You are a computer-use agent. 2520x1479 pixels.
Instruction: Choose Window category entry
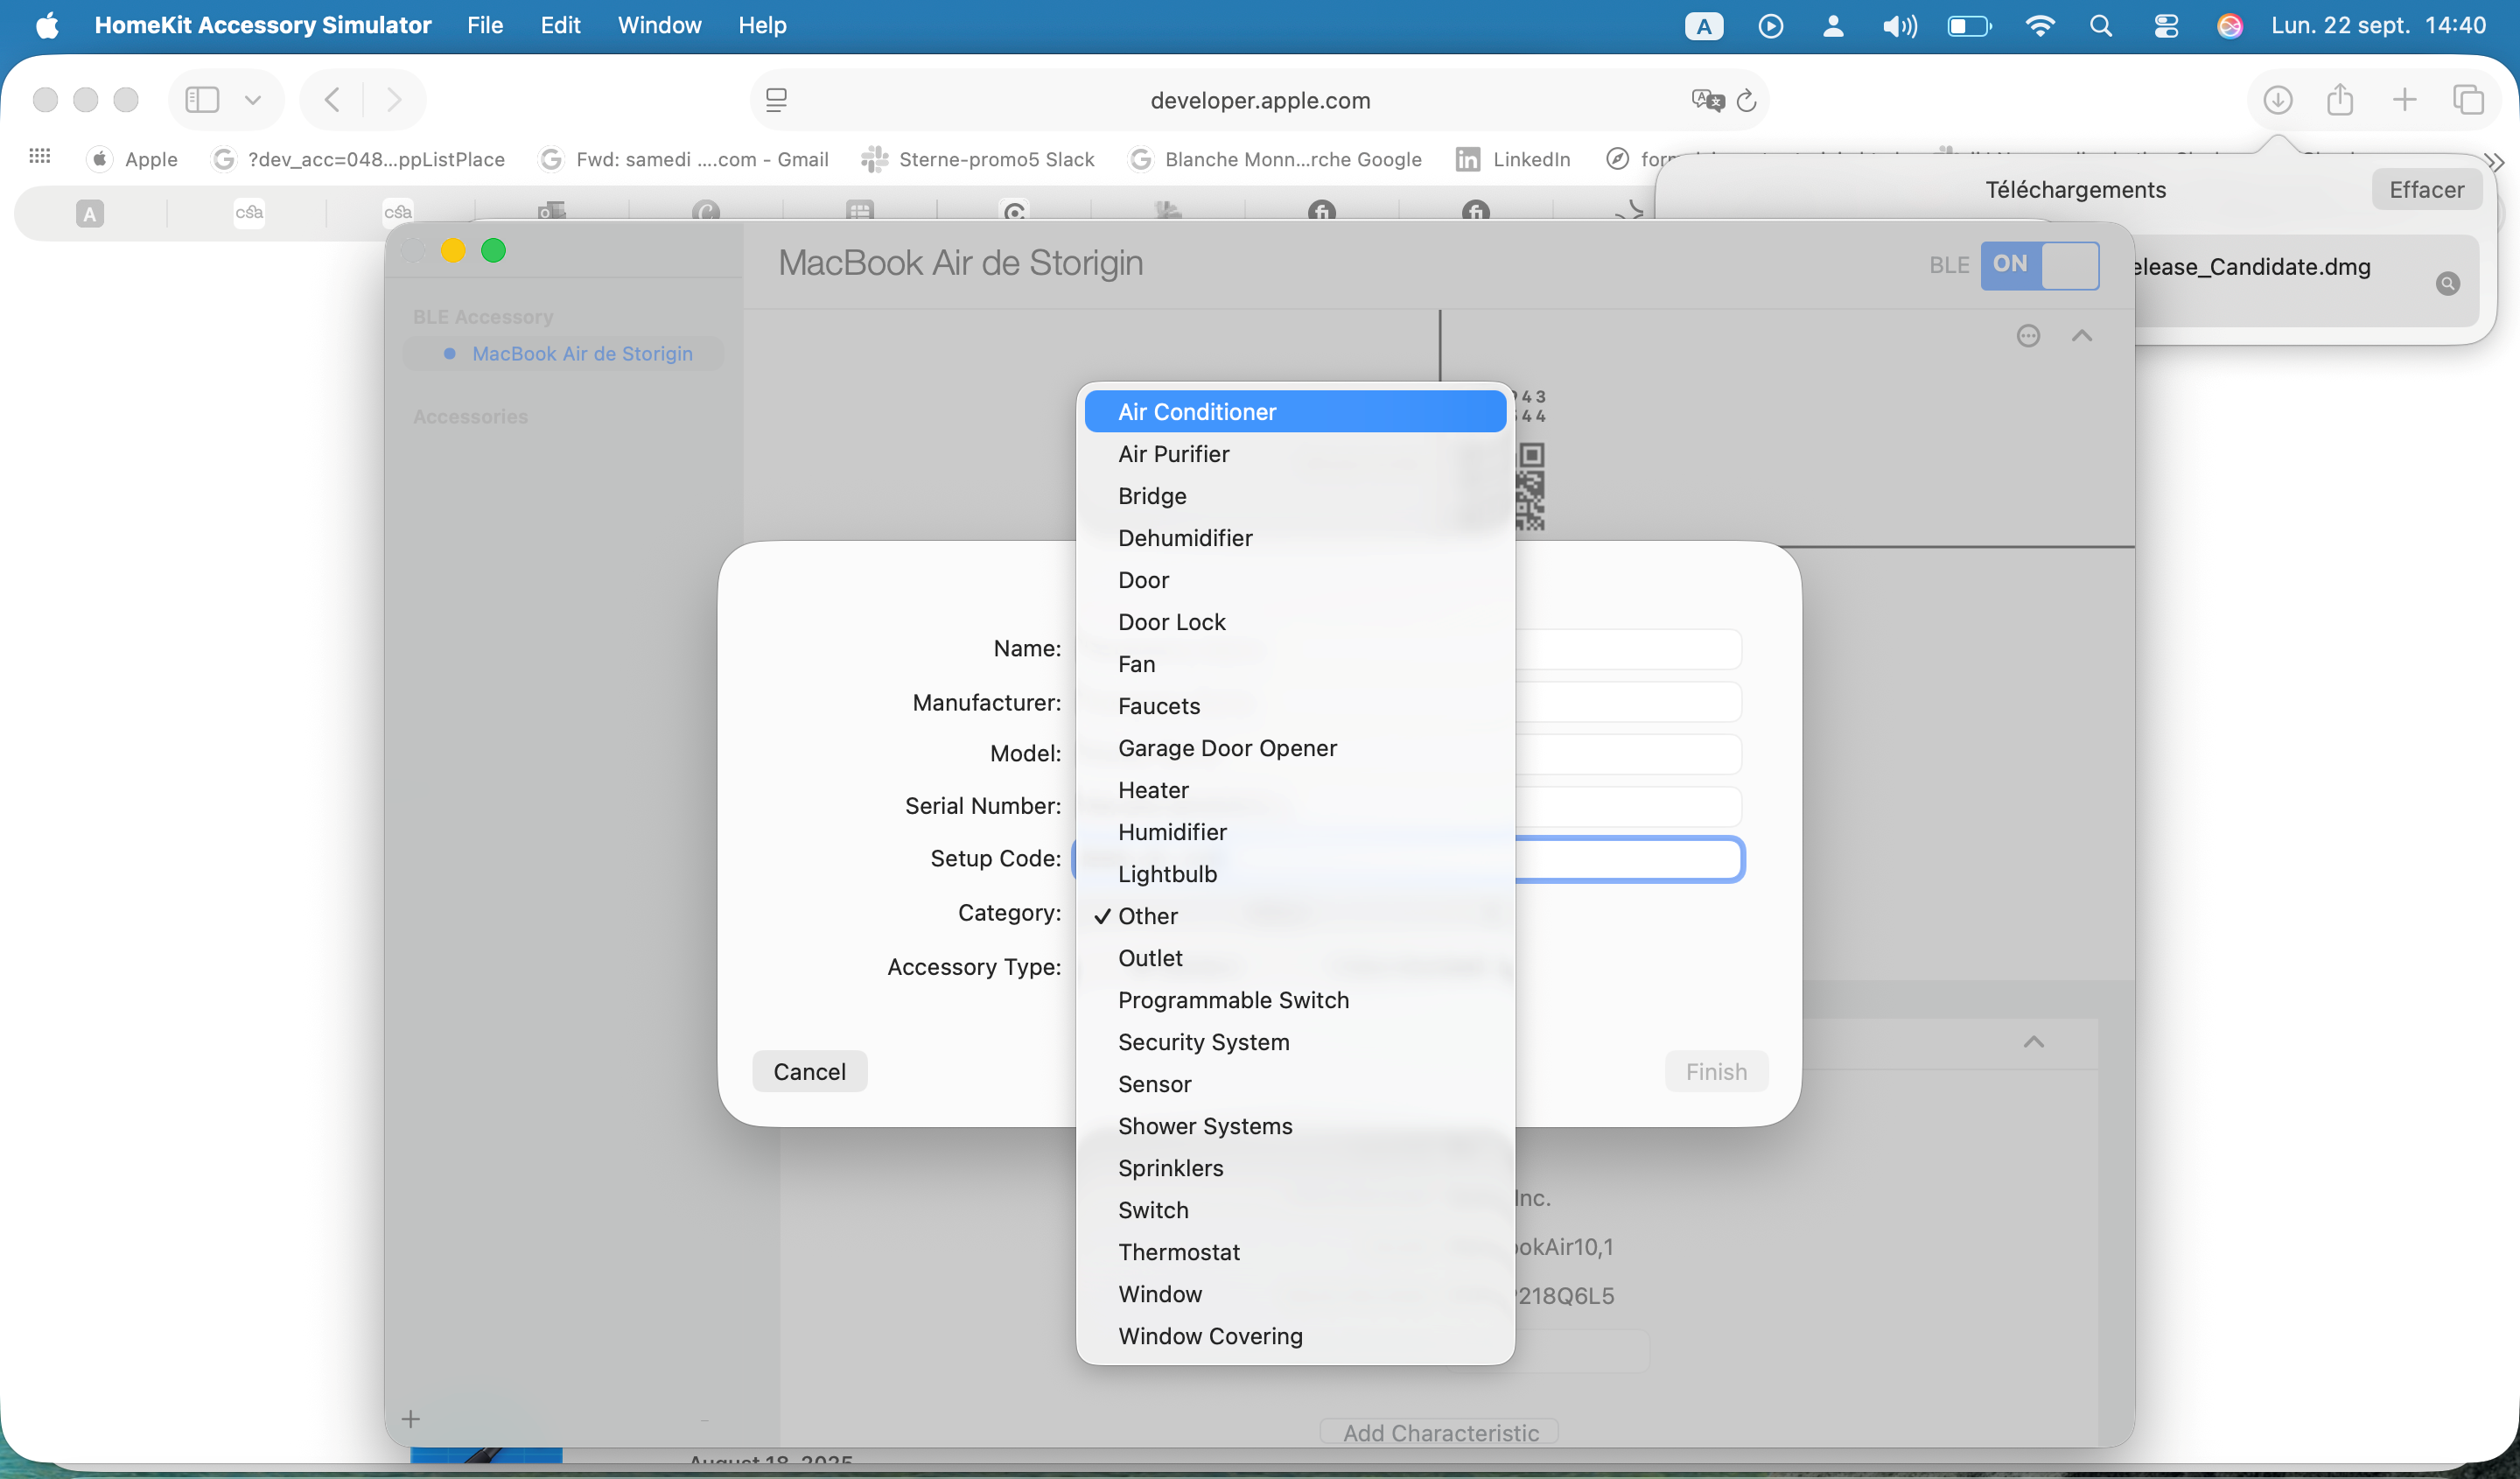[x=1295, y=1294]
